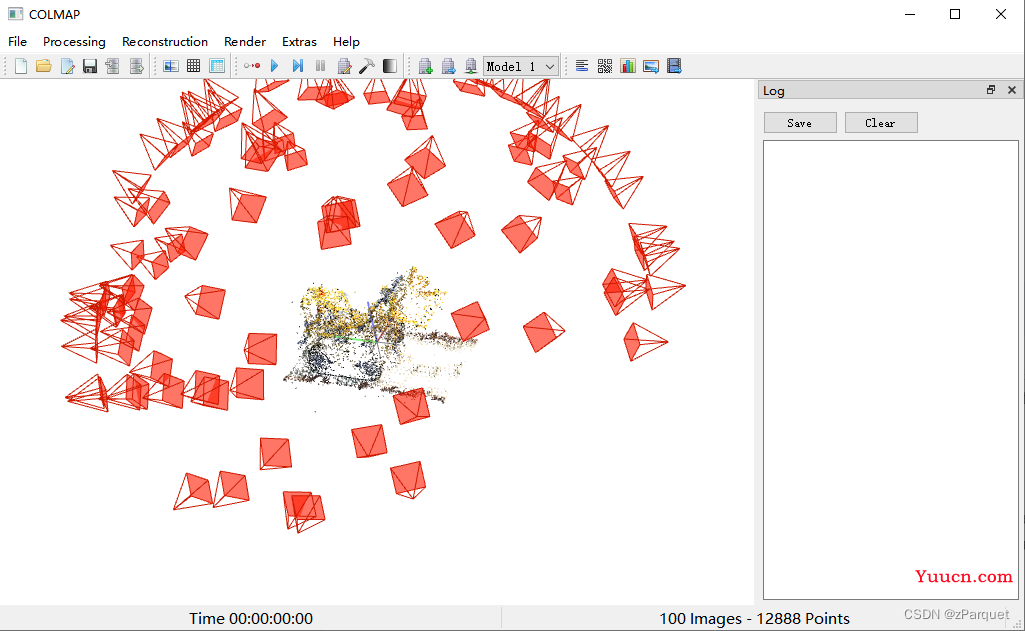
Task: Expand the Model 1 dropdown
Action: tap(521, 66)
